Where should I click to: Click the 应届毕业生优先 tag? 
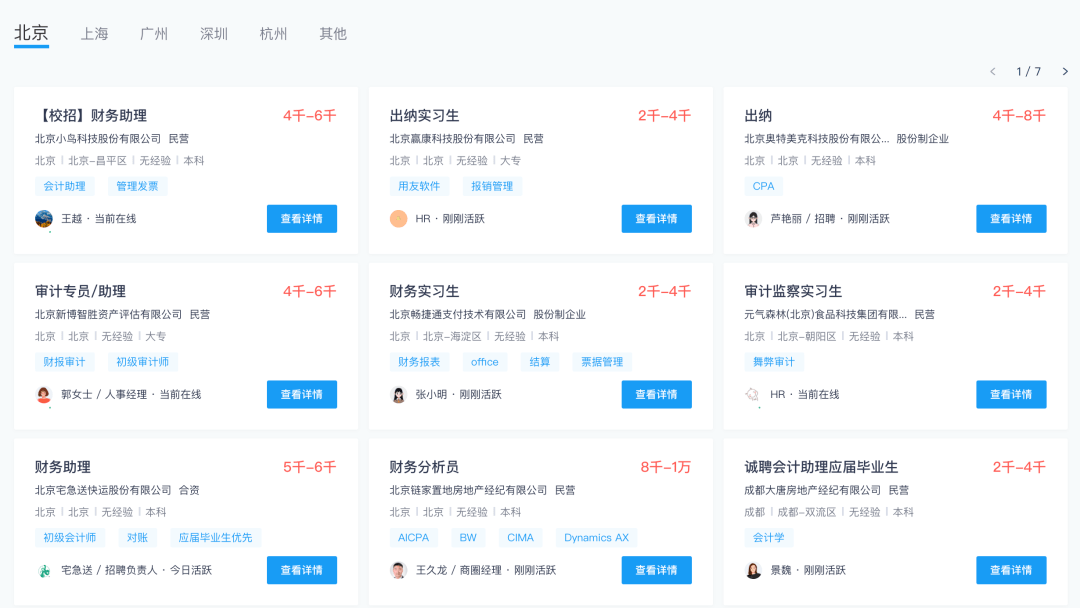(215, 537)
